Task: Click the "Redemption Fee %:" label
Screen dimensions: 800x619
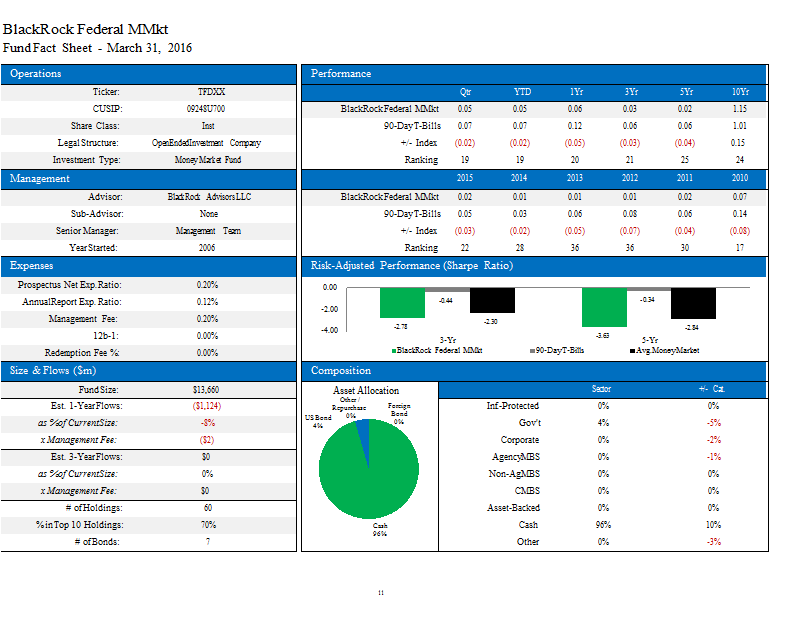Action: pyautogui.click(x=82, y=353)
